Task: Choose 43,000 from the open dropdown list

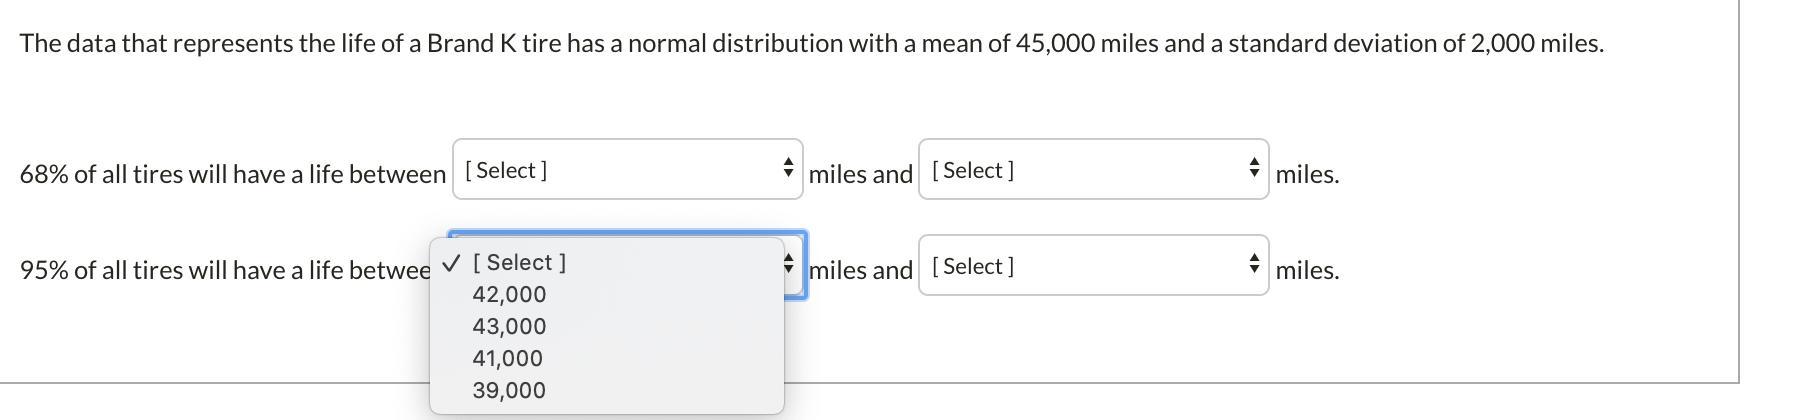Action: coord(509,326)
